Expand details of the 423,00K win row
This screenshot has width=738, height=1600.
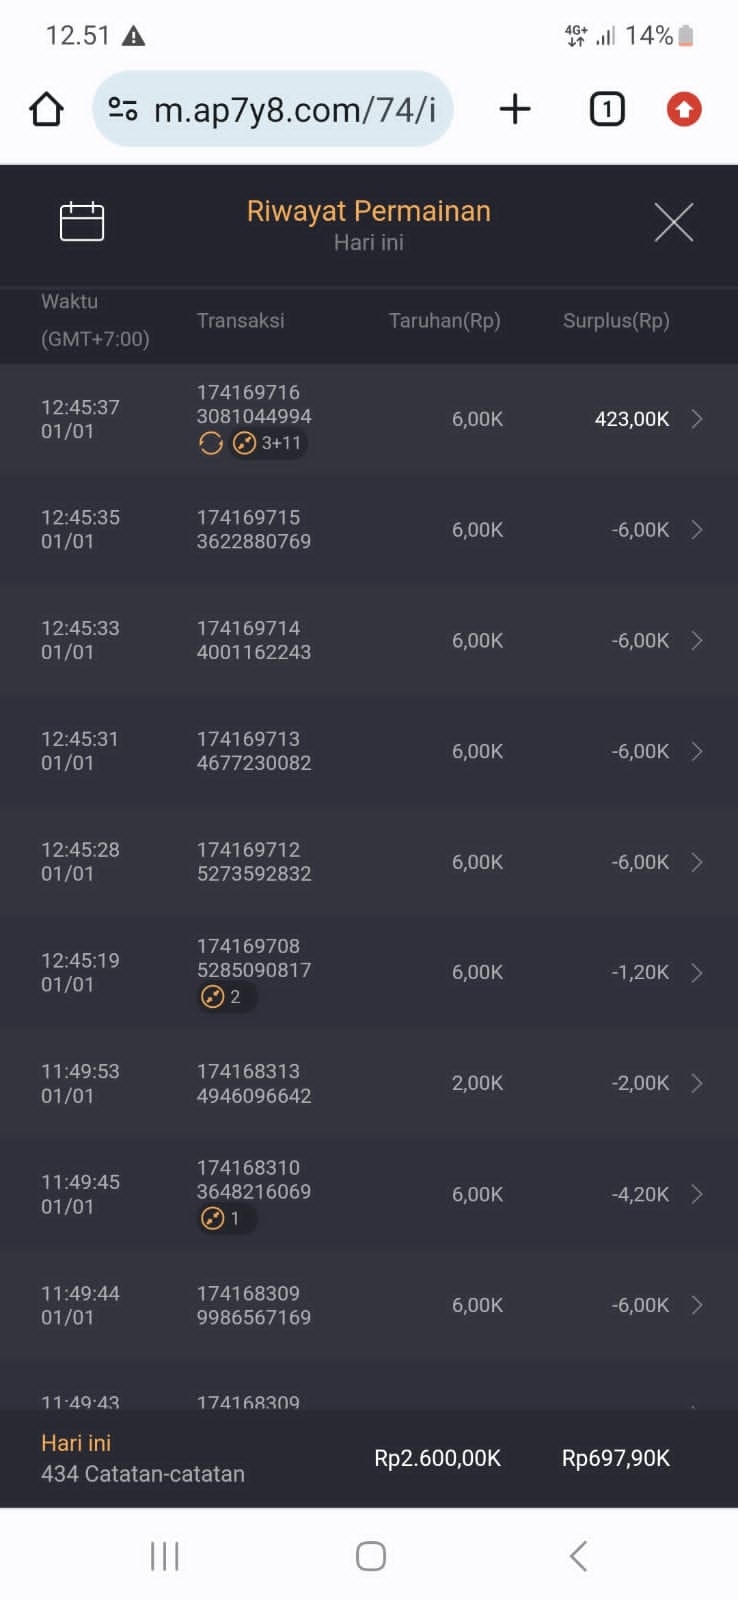pyautogui.click(x=697, y=419)
